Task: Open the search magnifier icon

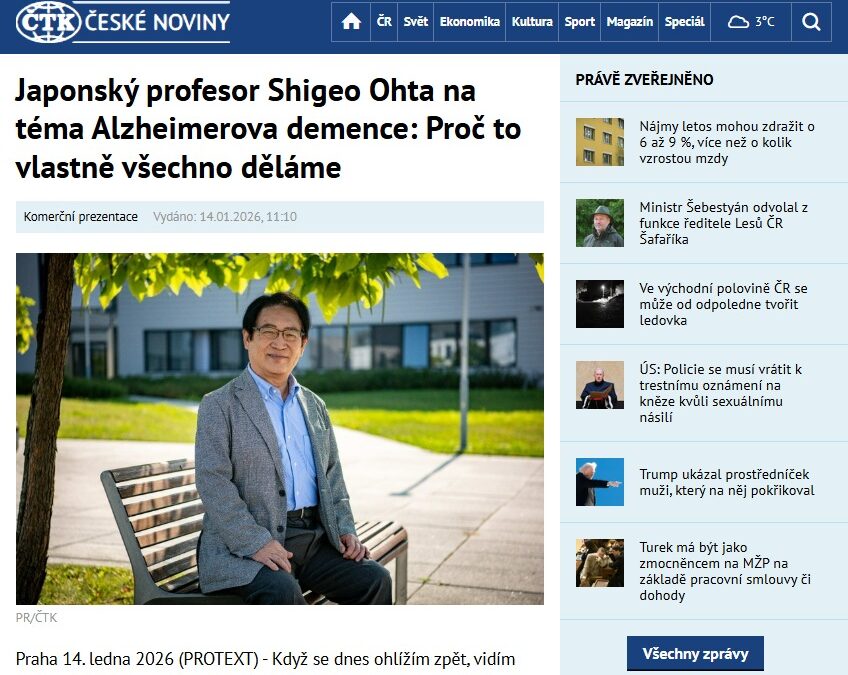Action: 811,22
